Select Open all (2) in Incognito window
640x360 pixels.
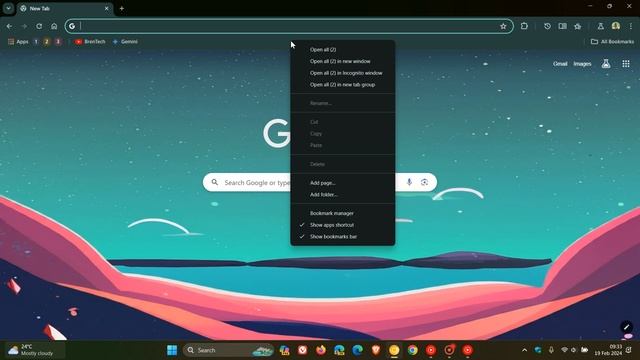coord(342,73)
